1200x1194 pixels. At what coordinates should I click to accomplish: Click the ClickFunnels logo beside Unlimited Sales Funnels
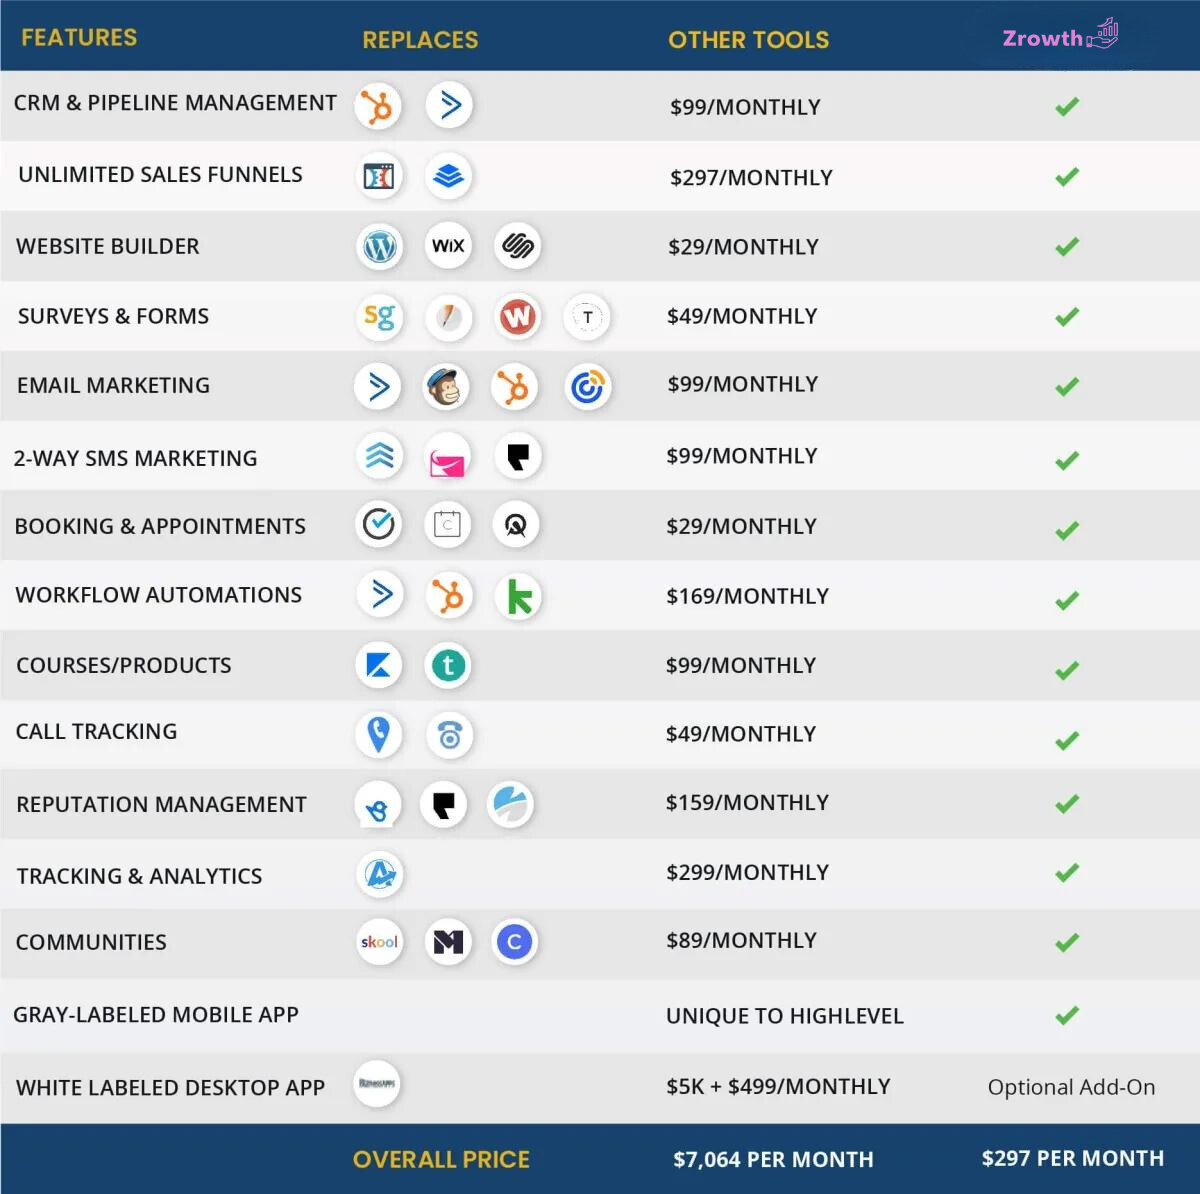pyautogui.click(x=378, y=176)
